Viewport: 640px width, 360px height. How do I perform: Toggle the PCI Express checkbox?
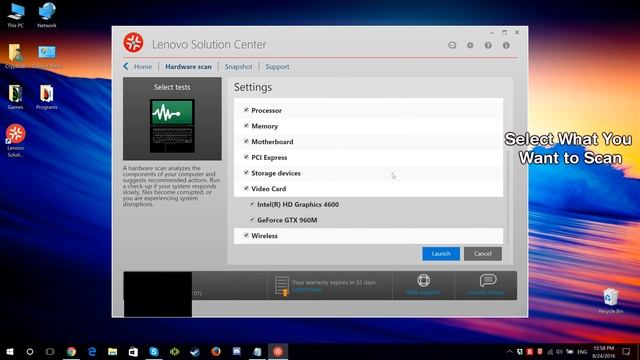point(246,157)
